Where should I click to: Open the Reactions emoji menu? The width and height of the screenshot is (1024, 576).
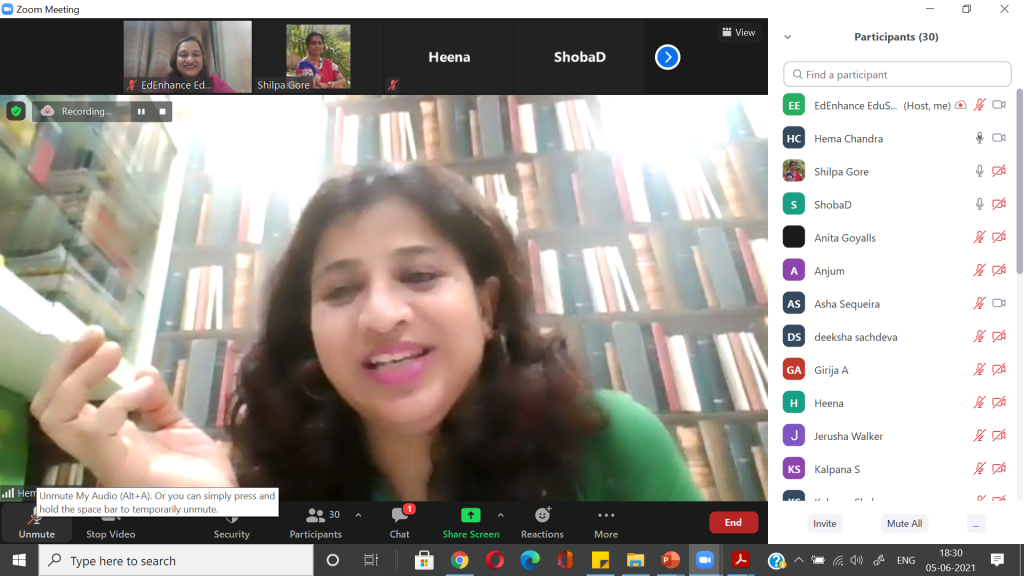[x=542, y=516]
